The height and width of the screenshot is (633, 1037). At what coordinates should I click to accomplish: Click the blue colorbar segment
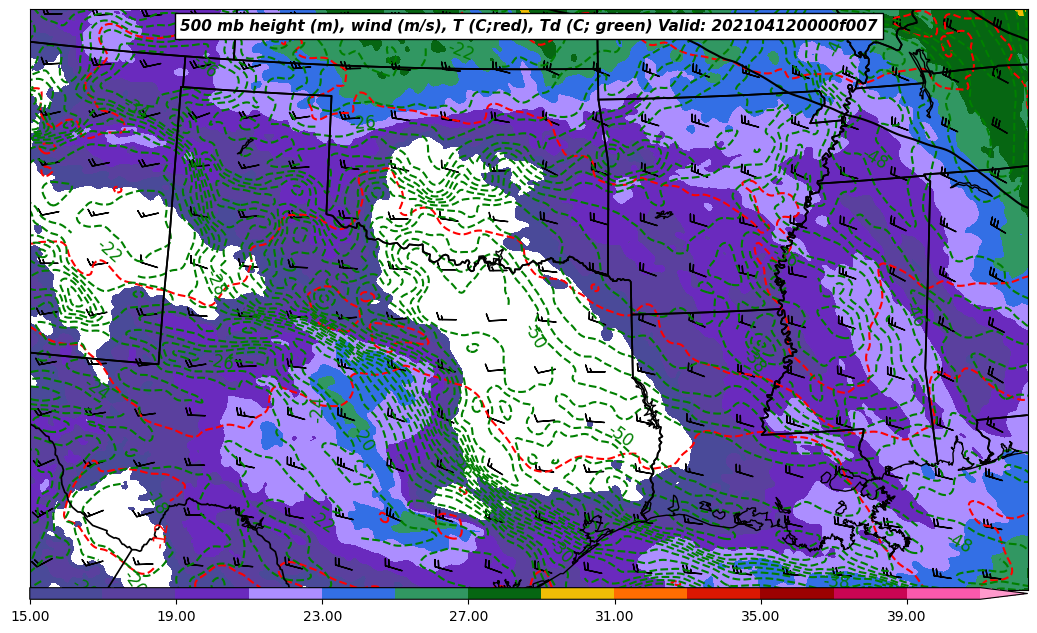(358, 593)
